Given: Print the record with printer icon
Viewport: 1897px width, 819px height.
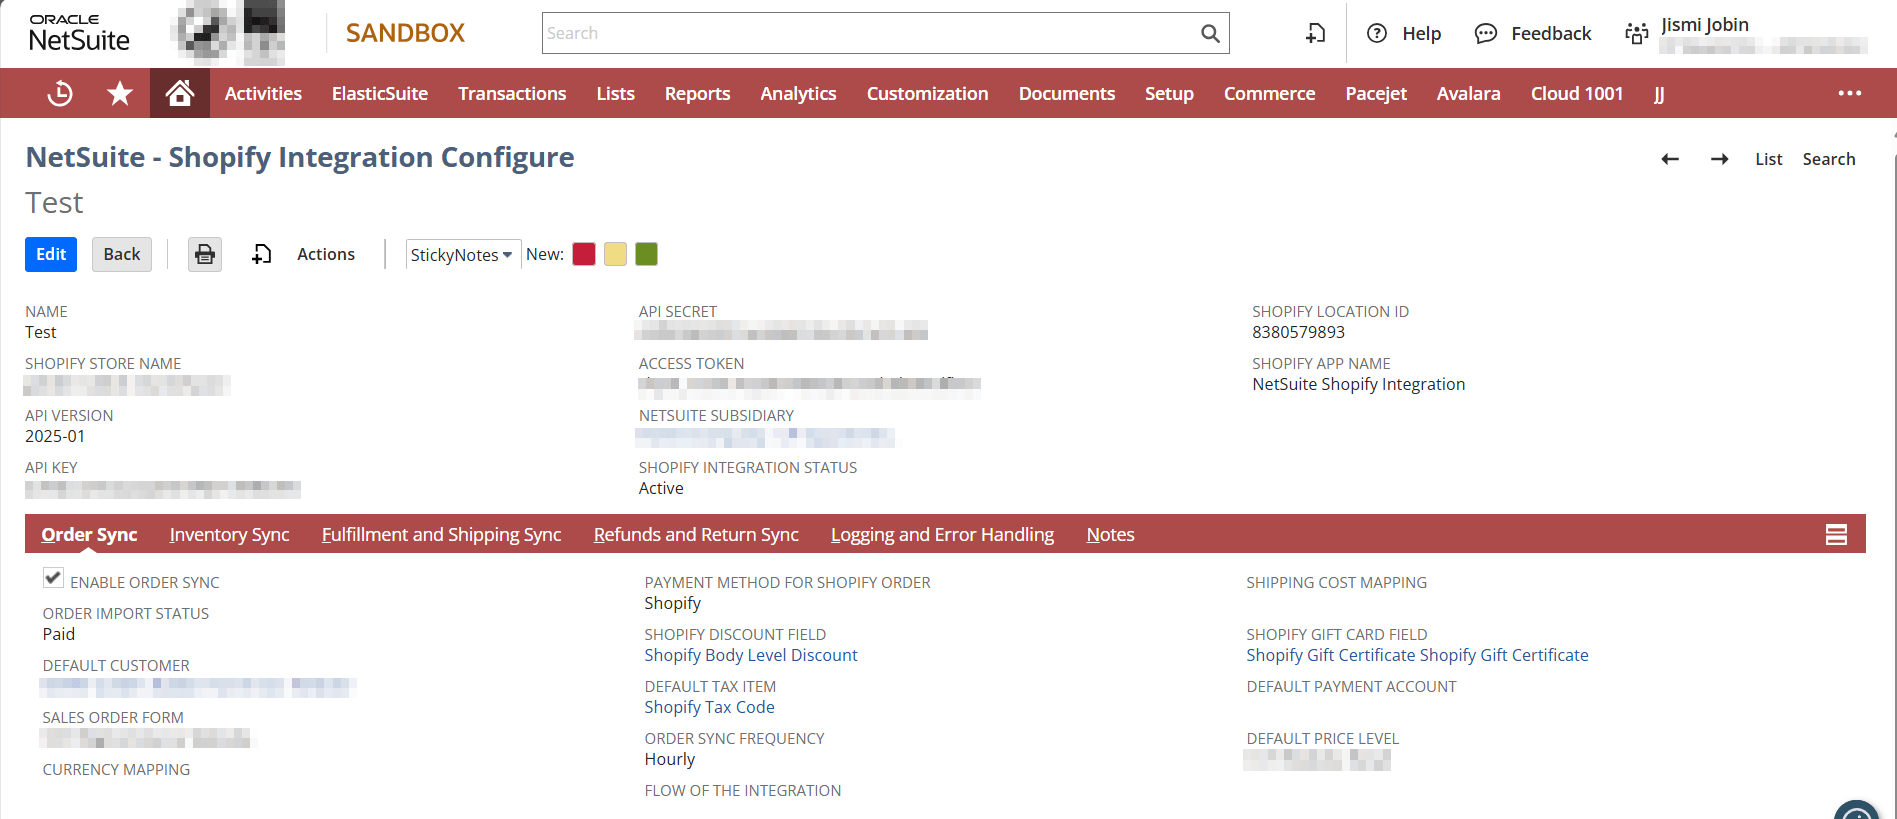Looking at the screenshot, I should pyautogui.click(x=205, y=254).
